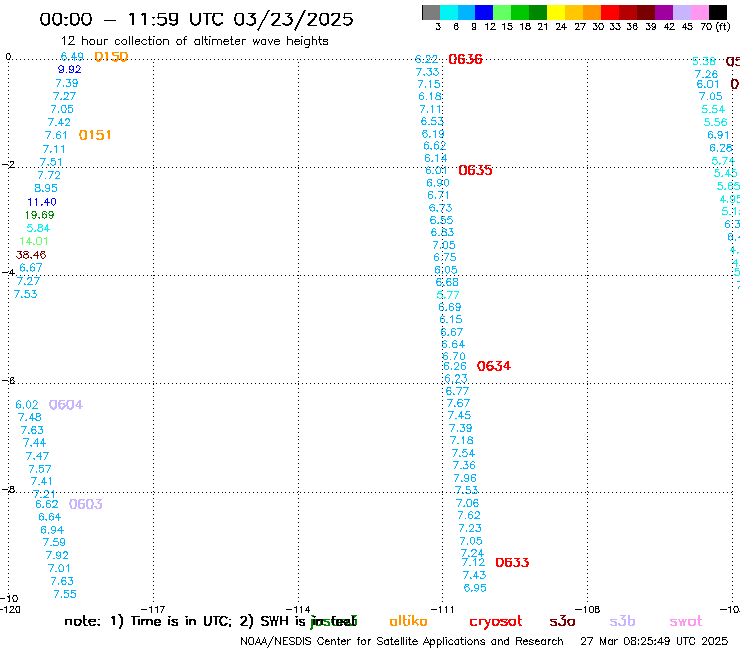Screen dimensions: 740x650
Task: Click the -117 longitude axis label
Action: pos(153,609)
